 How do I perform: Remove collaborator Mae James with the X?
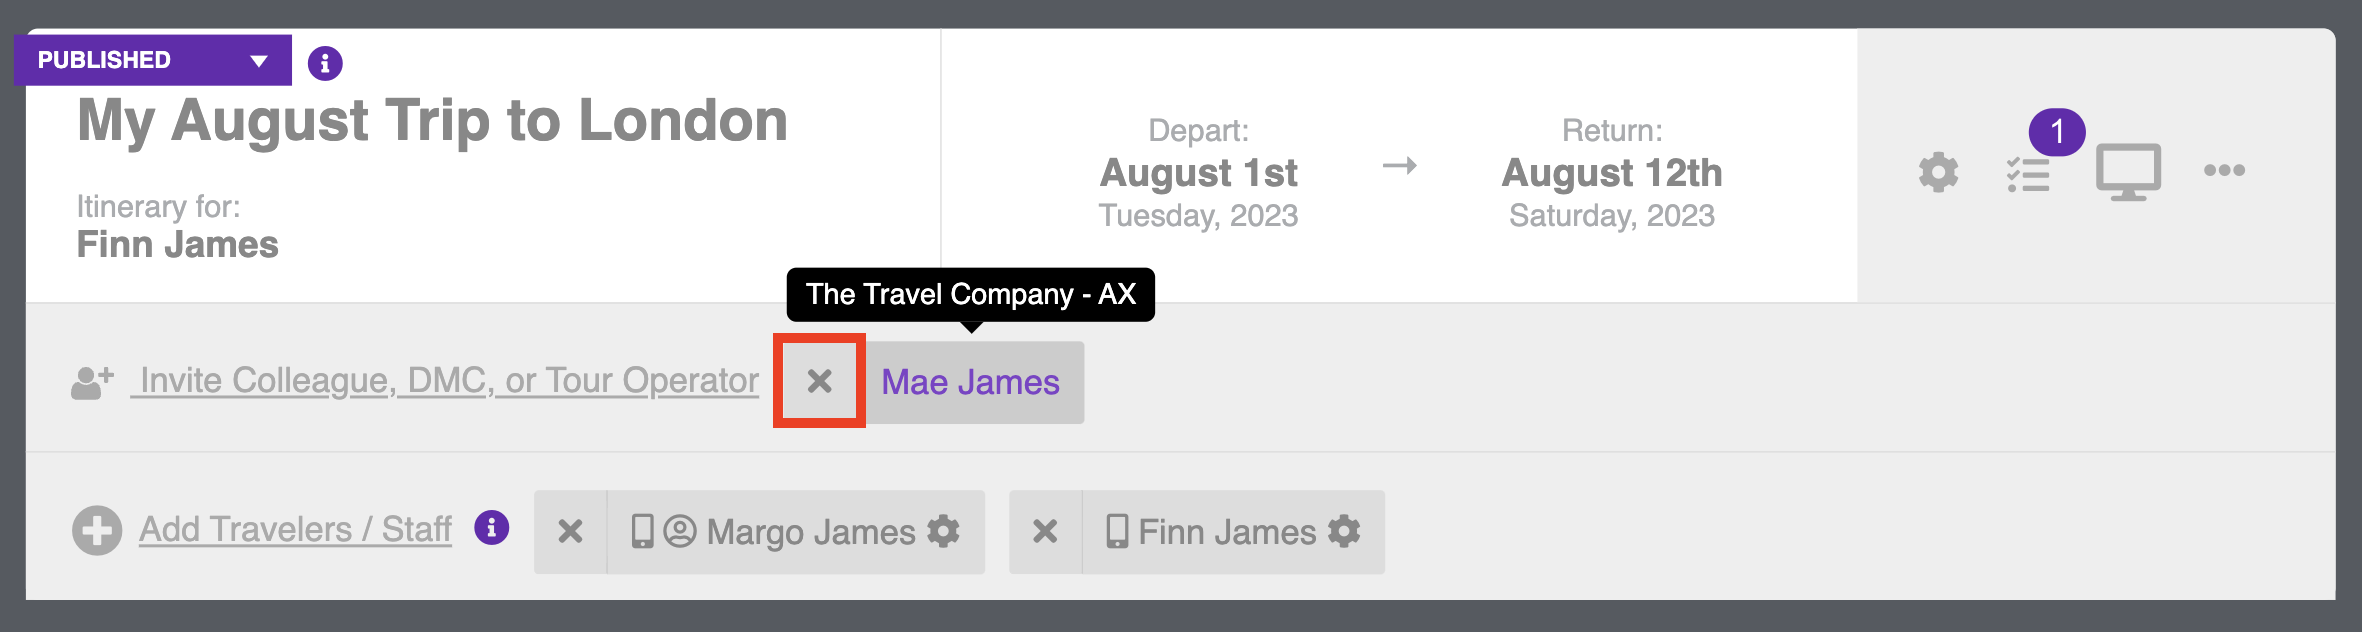819,381
